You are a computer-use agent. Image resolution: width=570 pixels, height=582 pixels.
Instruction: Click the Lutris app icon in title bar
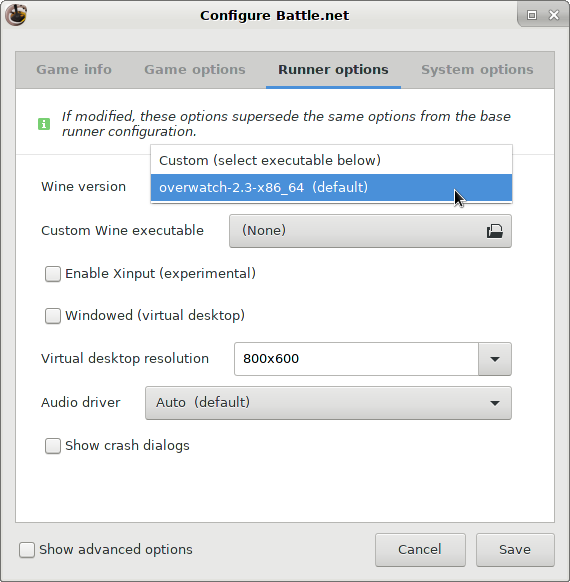coord(16,15)
